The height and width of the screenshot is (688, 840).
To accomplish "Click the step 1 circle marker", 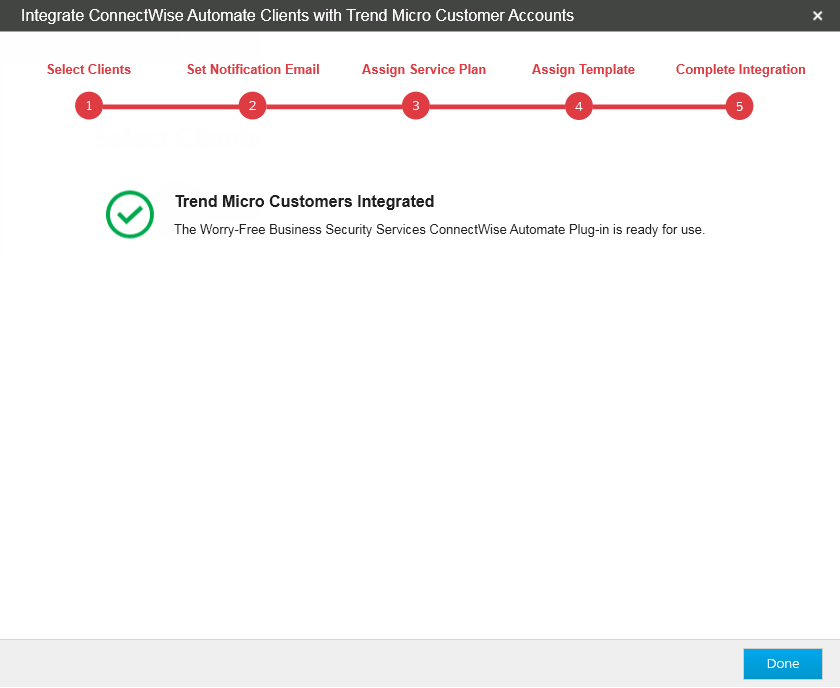I will coord(89,106).
